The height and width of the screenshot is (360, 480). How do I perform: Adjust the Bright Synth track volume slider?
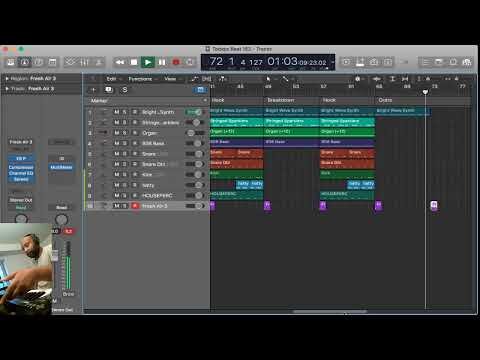(195, 112)
